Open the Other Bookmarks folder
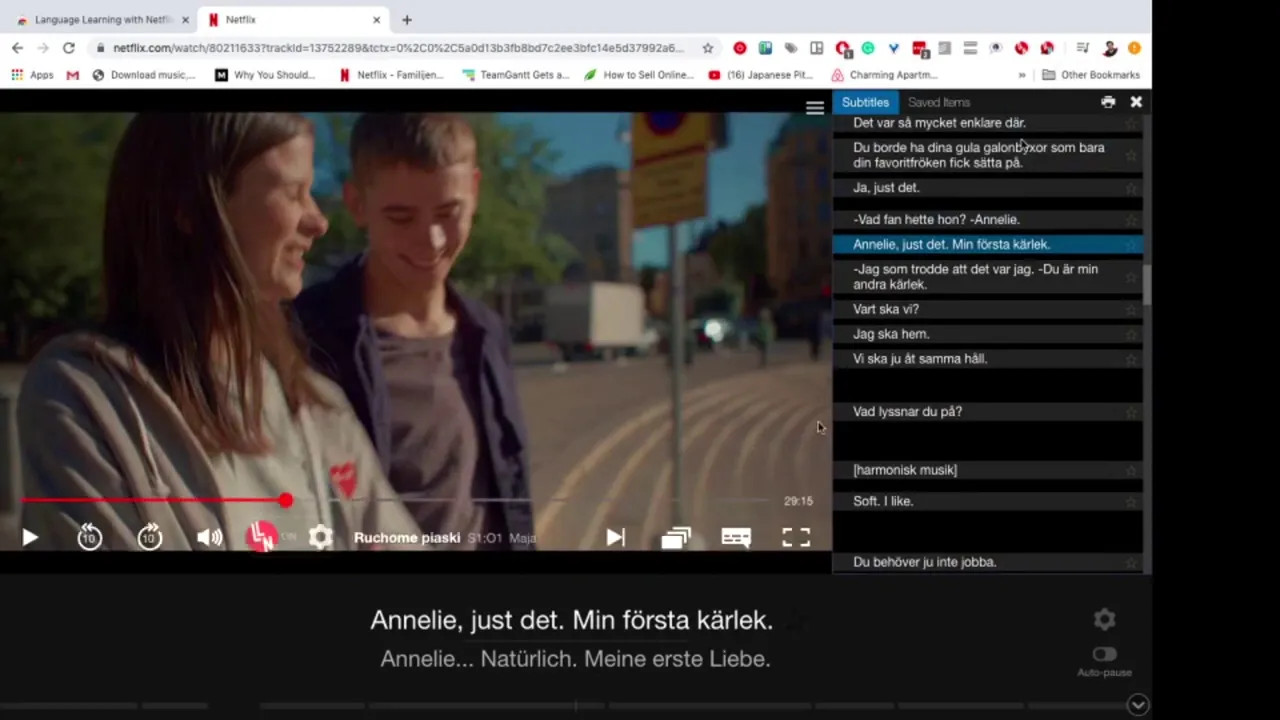This screenshot has width=1280, height=720. (x=1090, y=75)
